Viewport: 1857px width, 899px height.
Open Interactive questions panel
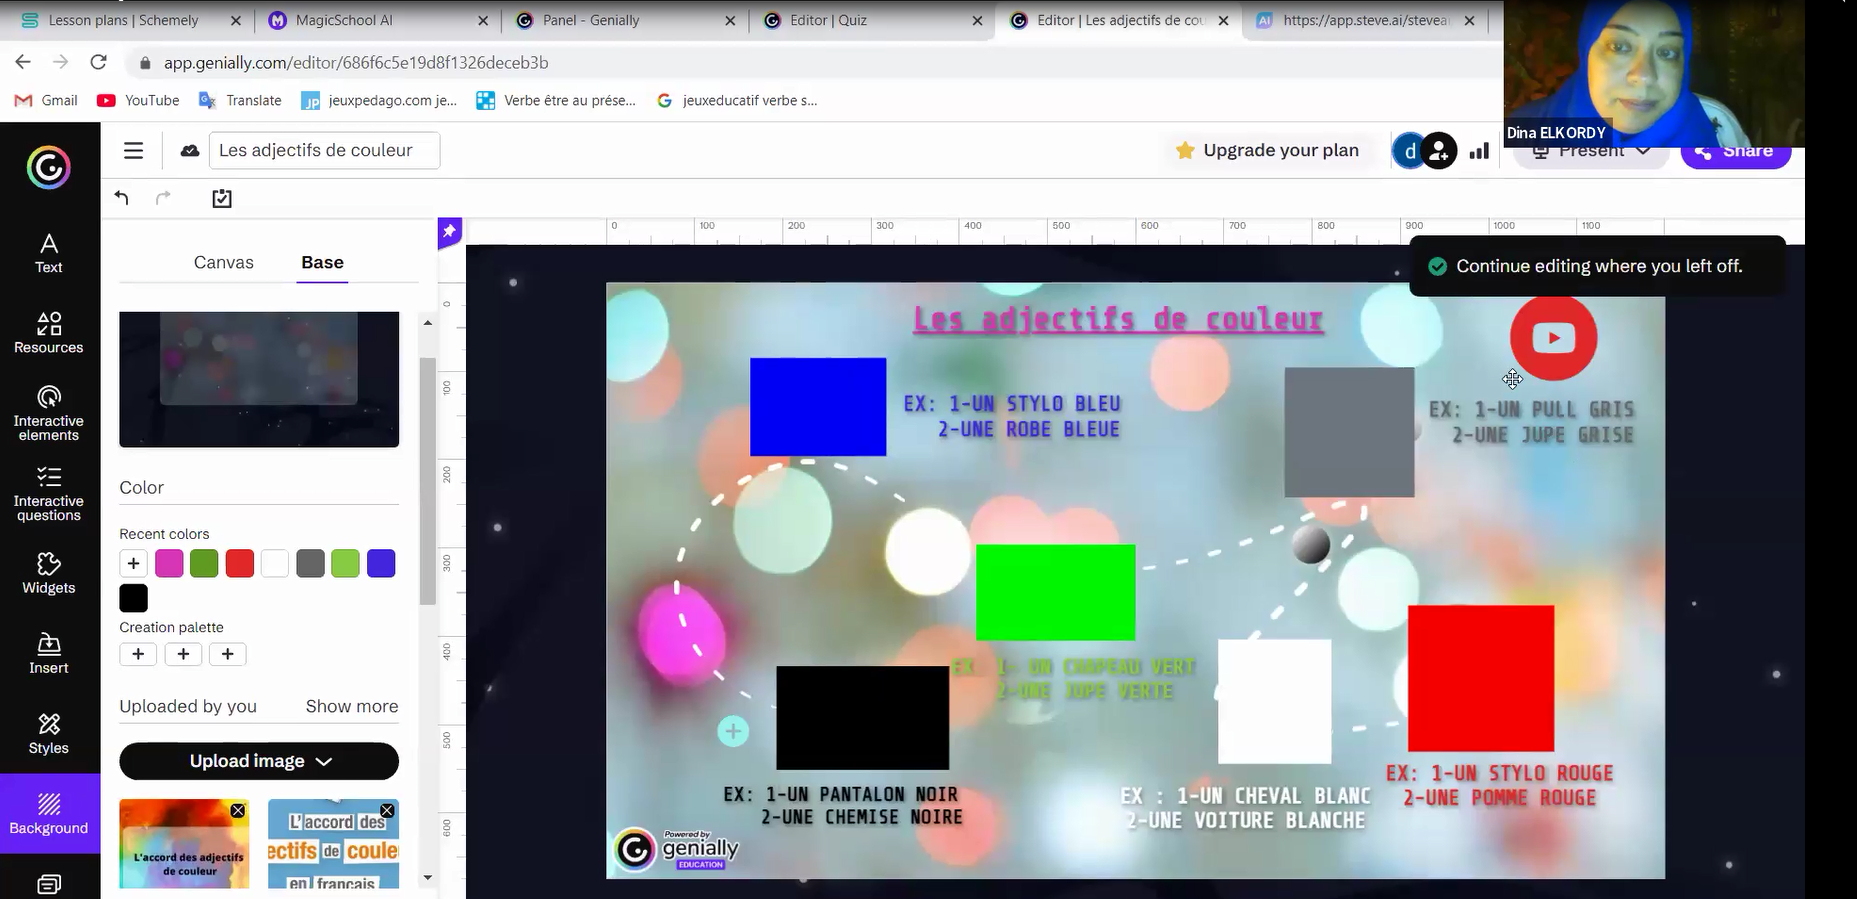pos(48,494)
